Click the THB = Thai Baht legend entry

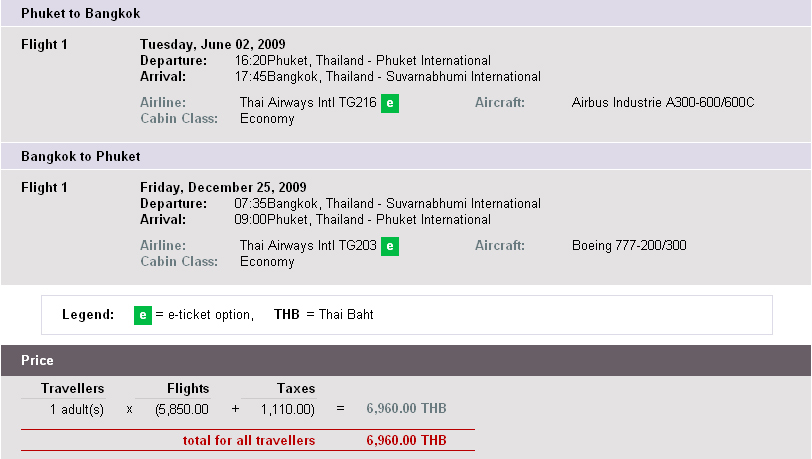coord(324,314)
